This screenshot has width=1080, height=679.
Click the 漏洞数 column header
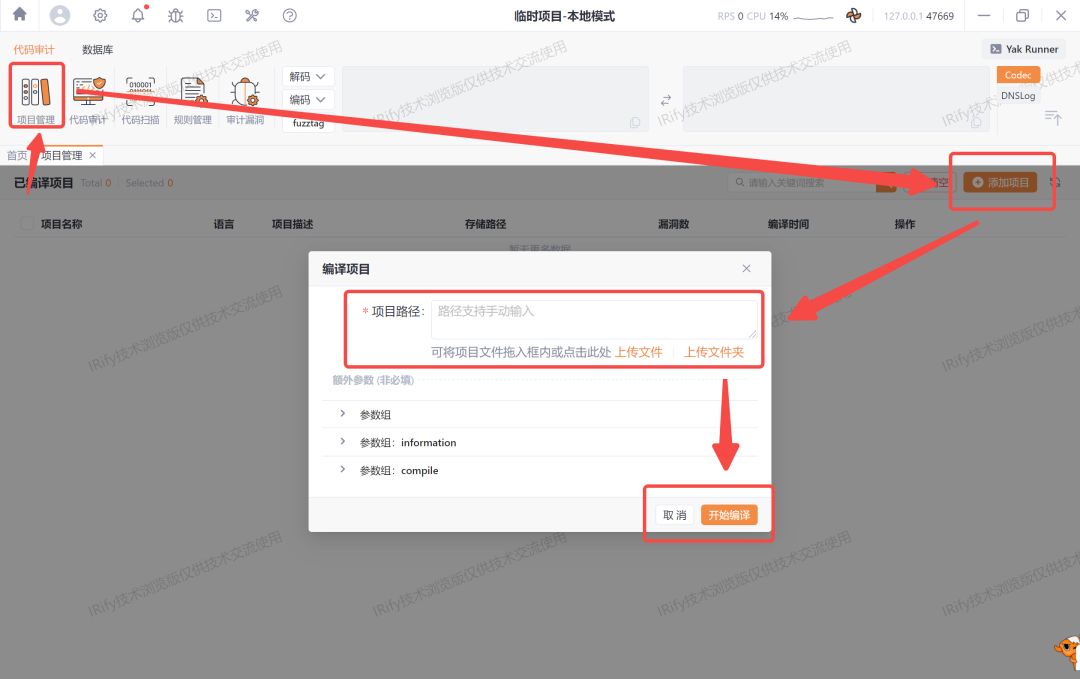(x=674, y=224)
